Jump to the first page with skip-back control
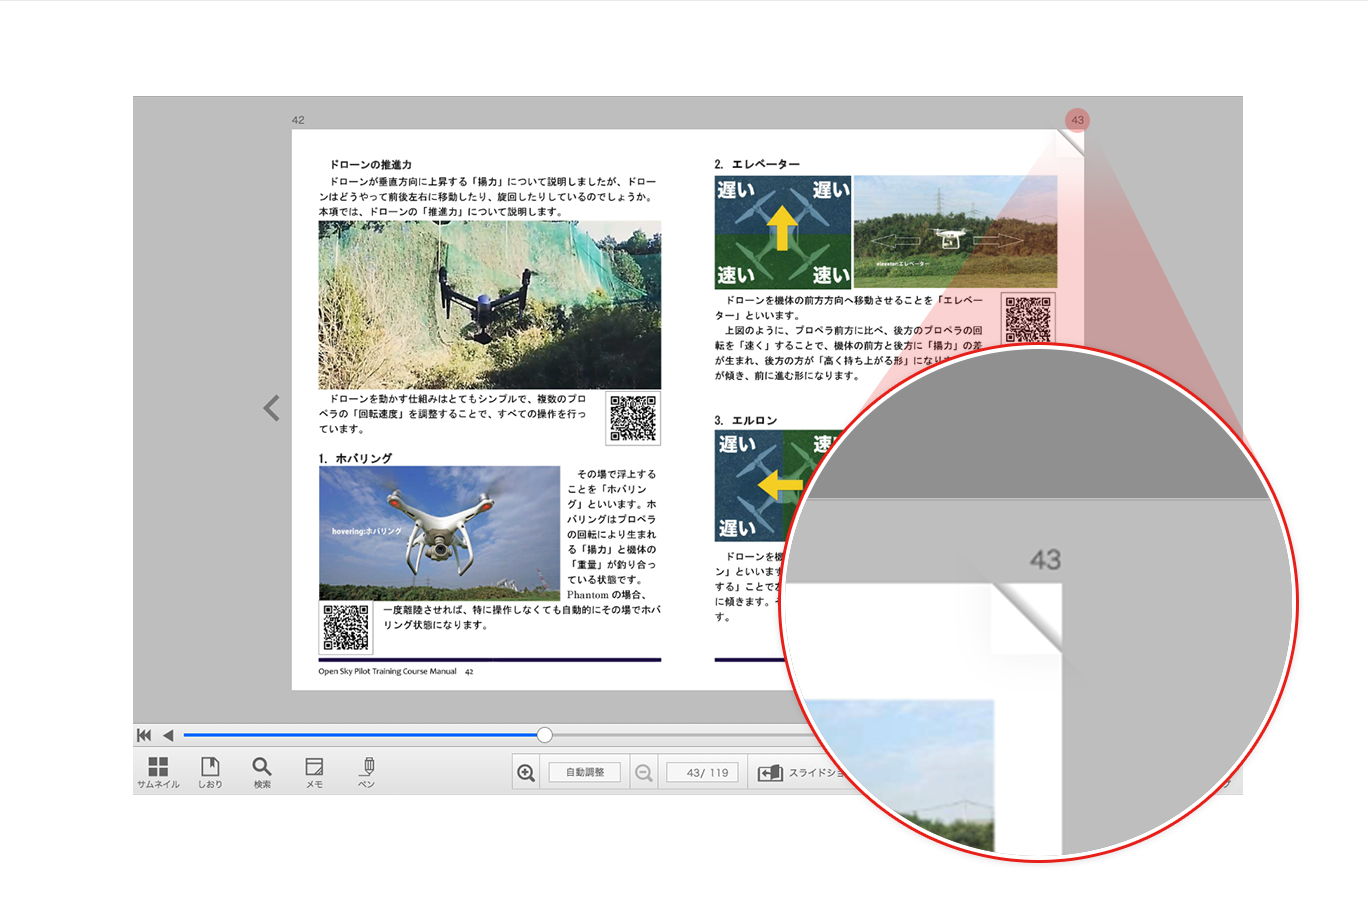Viewport: 1368px width, 910px height. point(144,735)
